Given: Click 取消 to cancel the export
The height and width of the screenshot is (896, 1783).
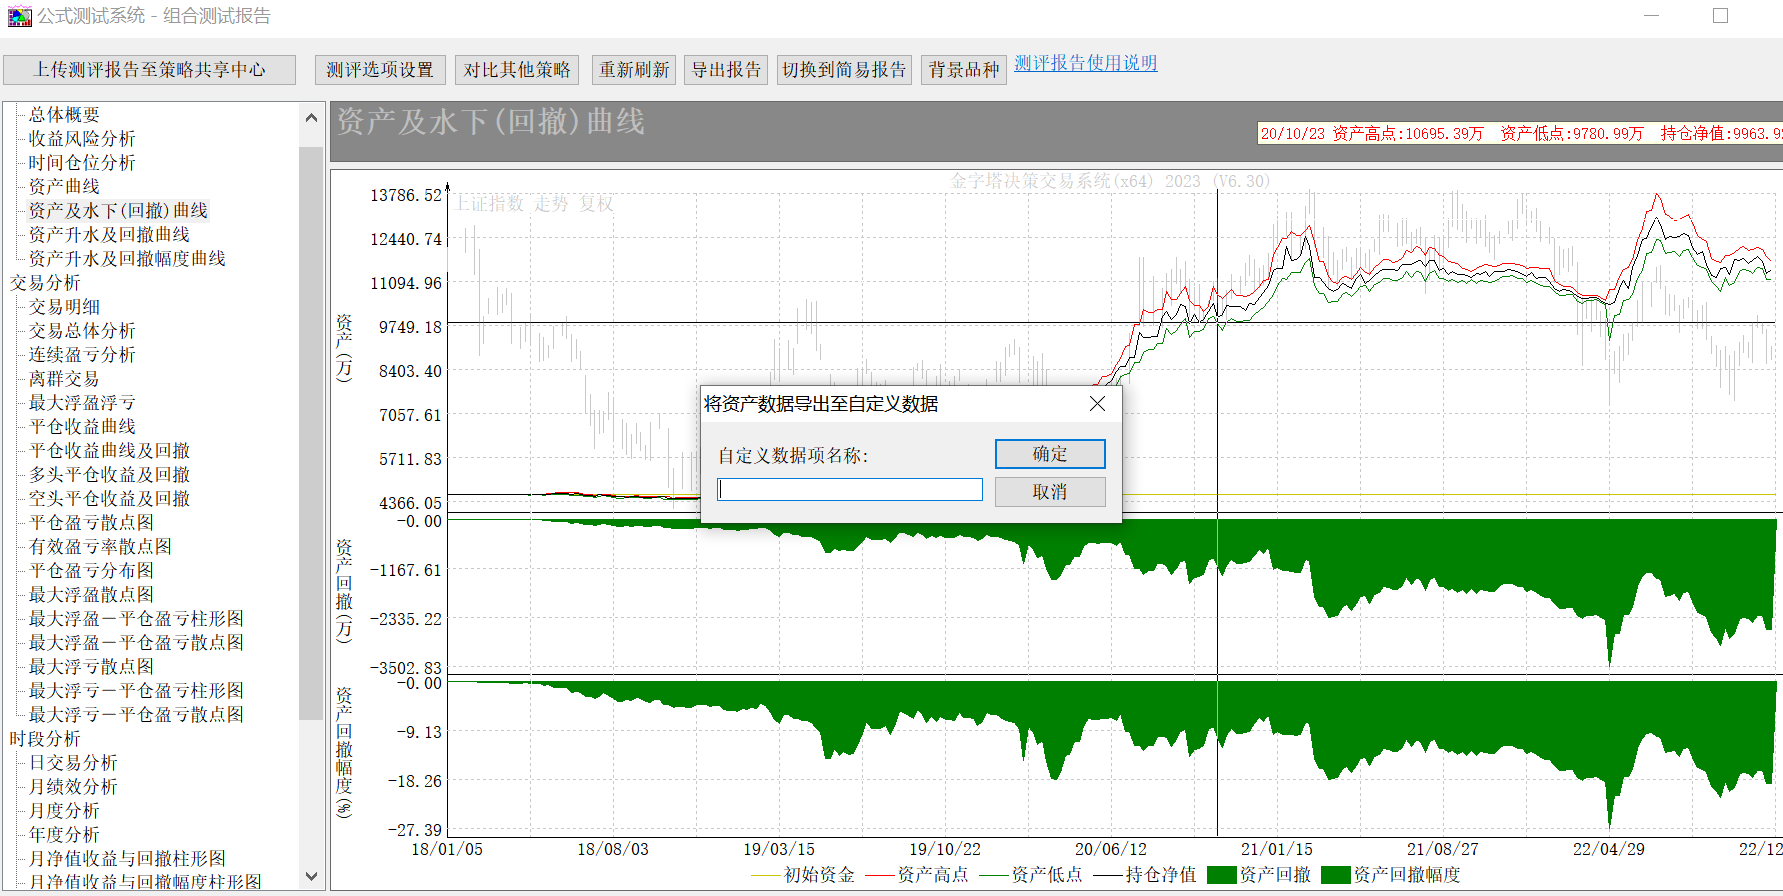Looking at the screenshot, I should coord(1049,492).
